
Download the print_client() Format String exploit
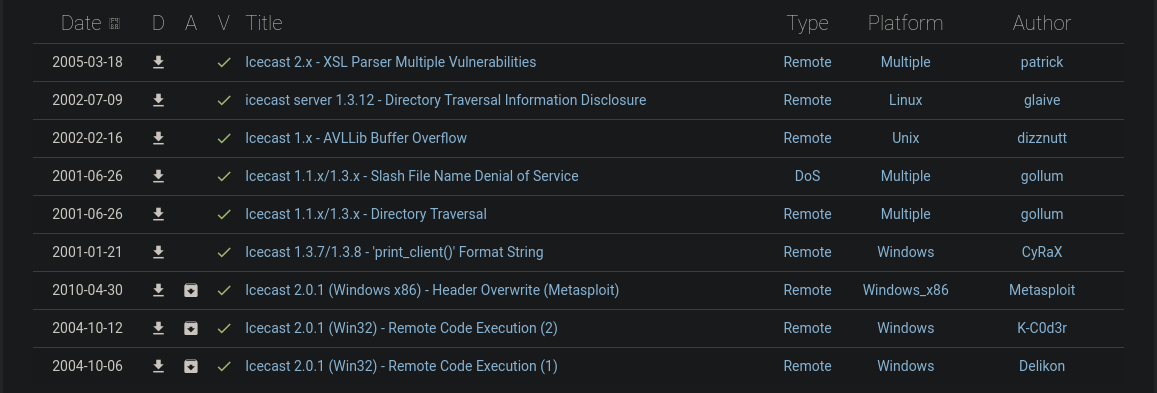tap(158, 252)
